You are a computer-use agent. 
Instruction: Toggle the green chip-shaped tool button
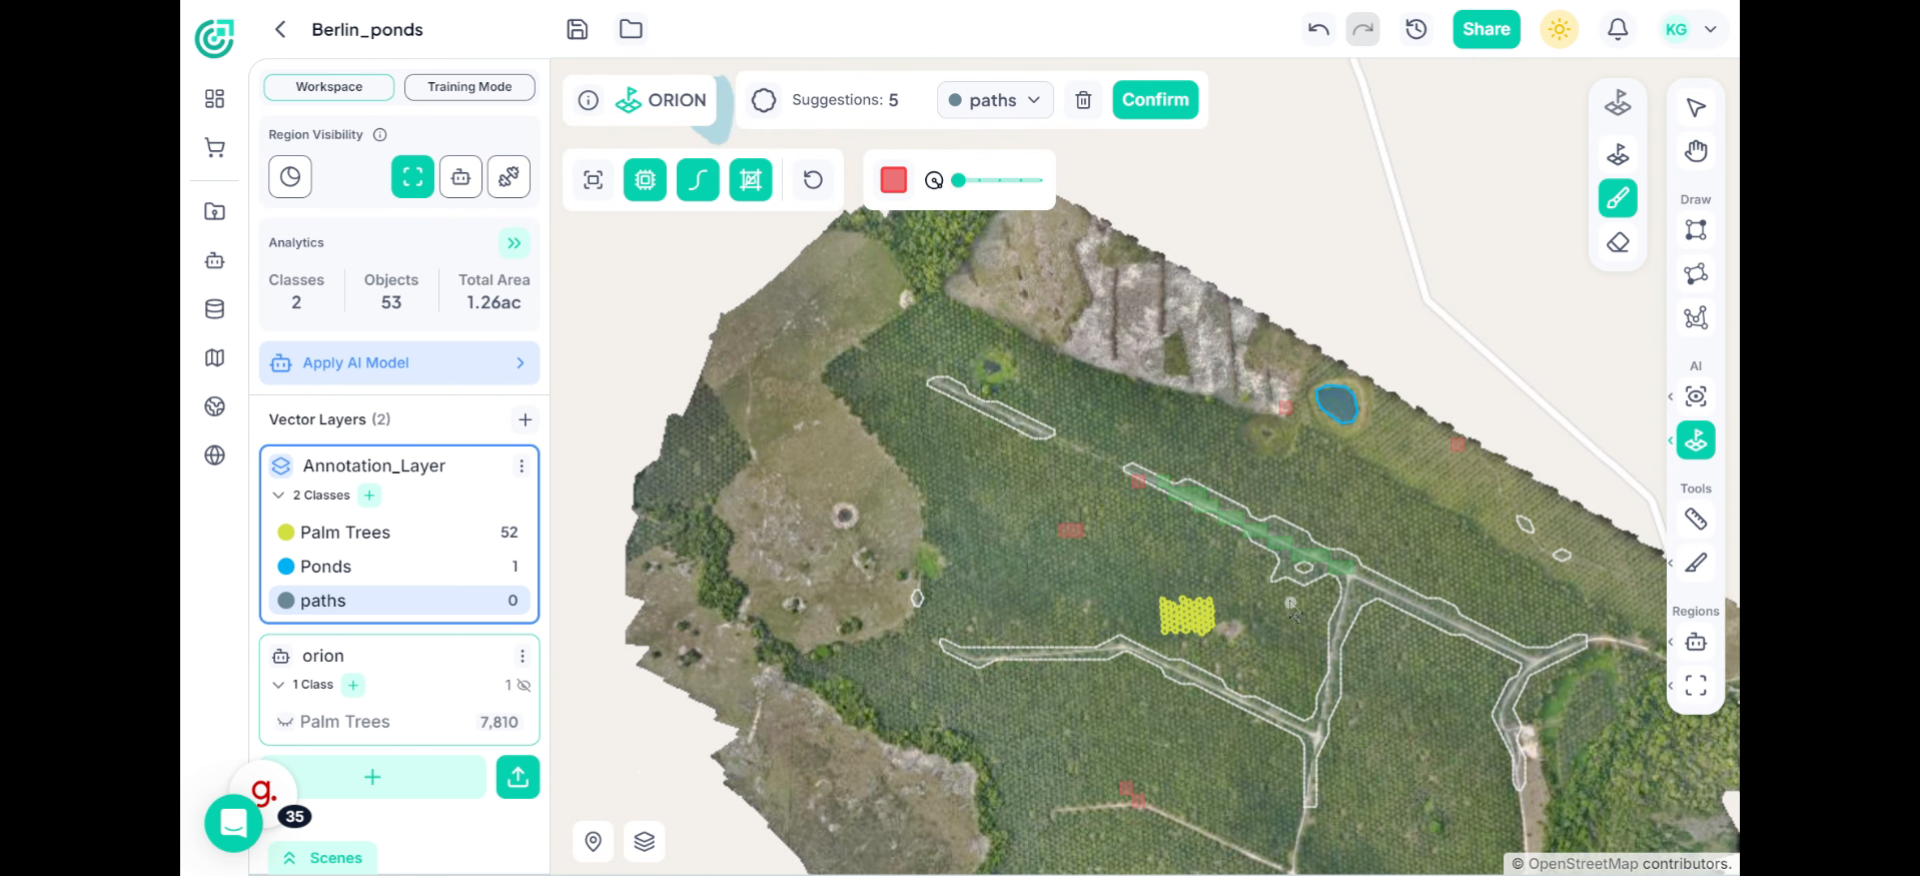645,180
